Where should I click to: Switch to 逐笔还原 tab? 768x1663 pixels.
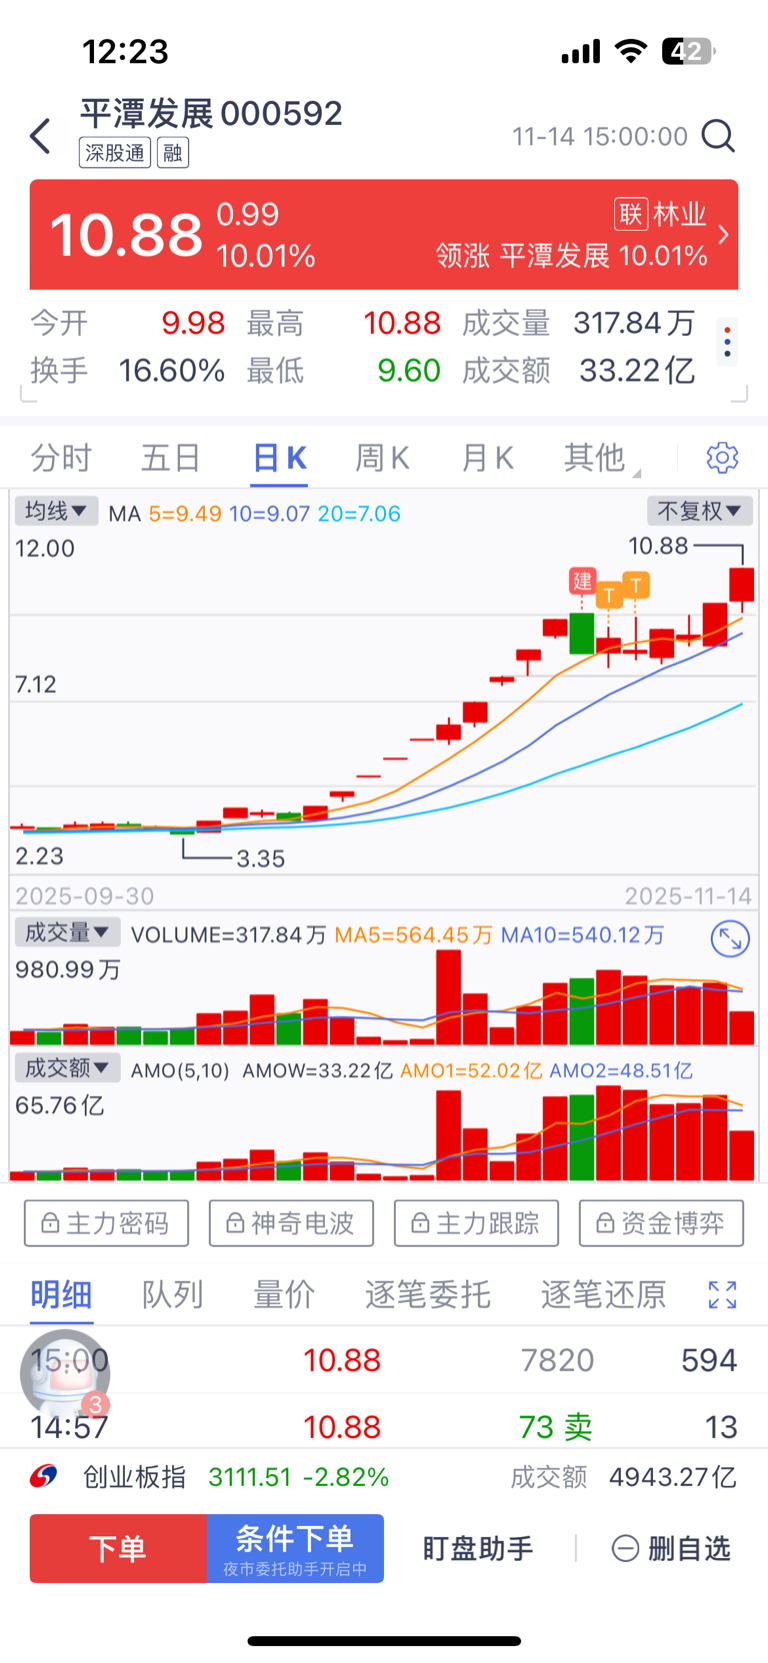[603, 1295]
